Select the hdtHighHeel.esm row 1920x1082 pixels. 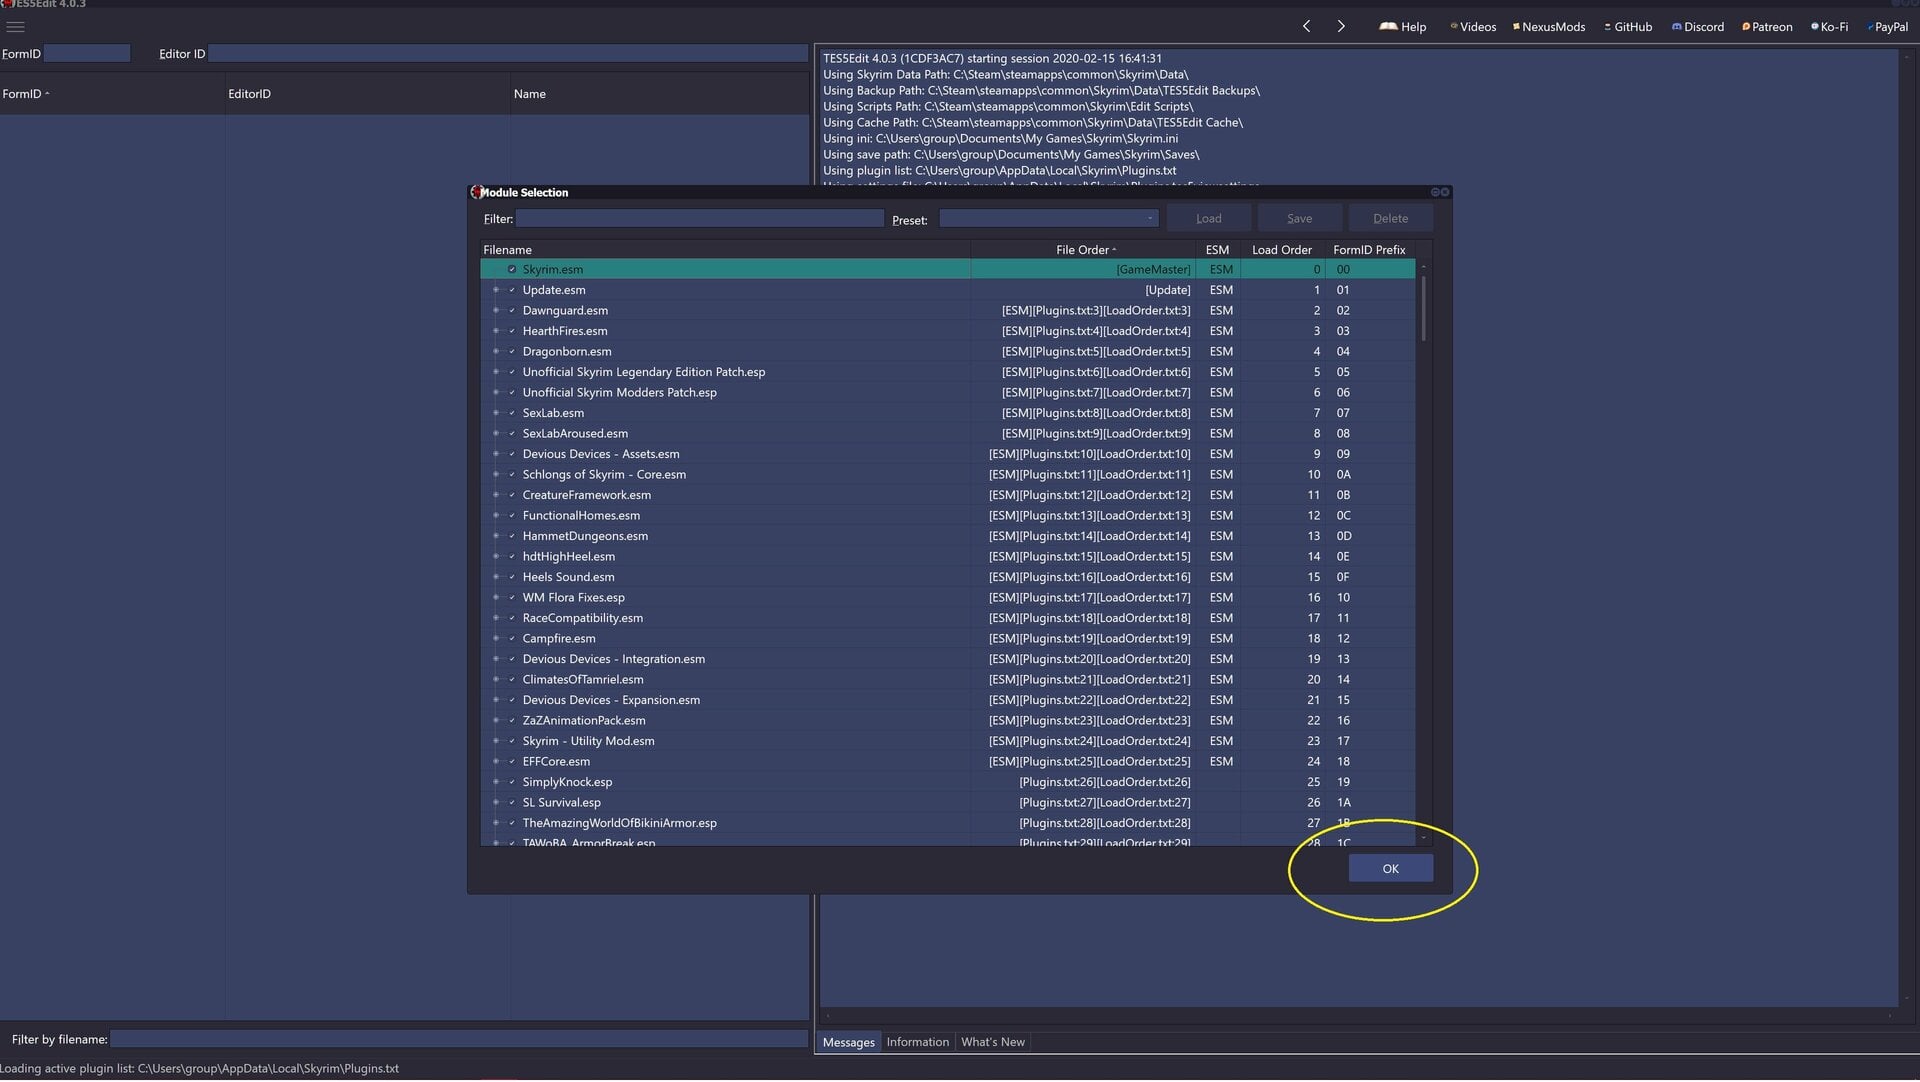947,557
